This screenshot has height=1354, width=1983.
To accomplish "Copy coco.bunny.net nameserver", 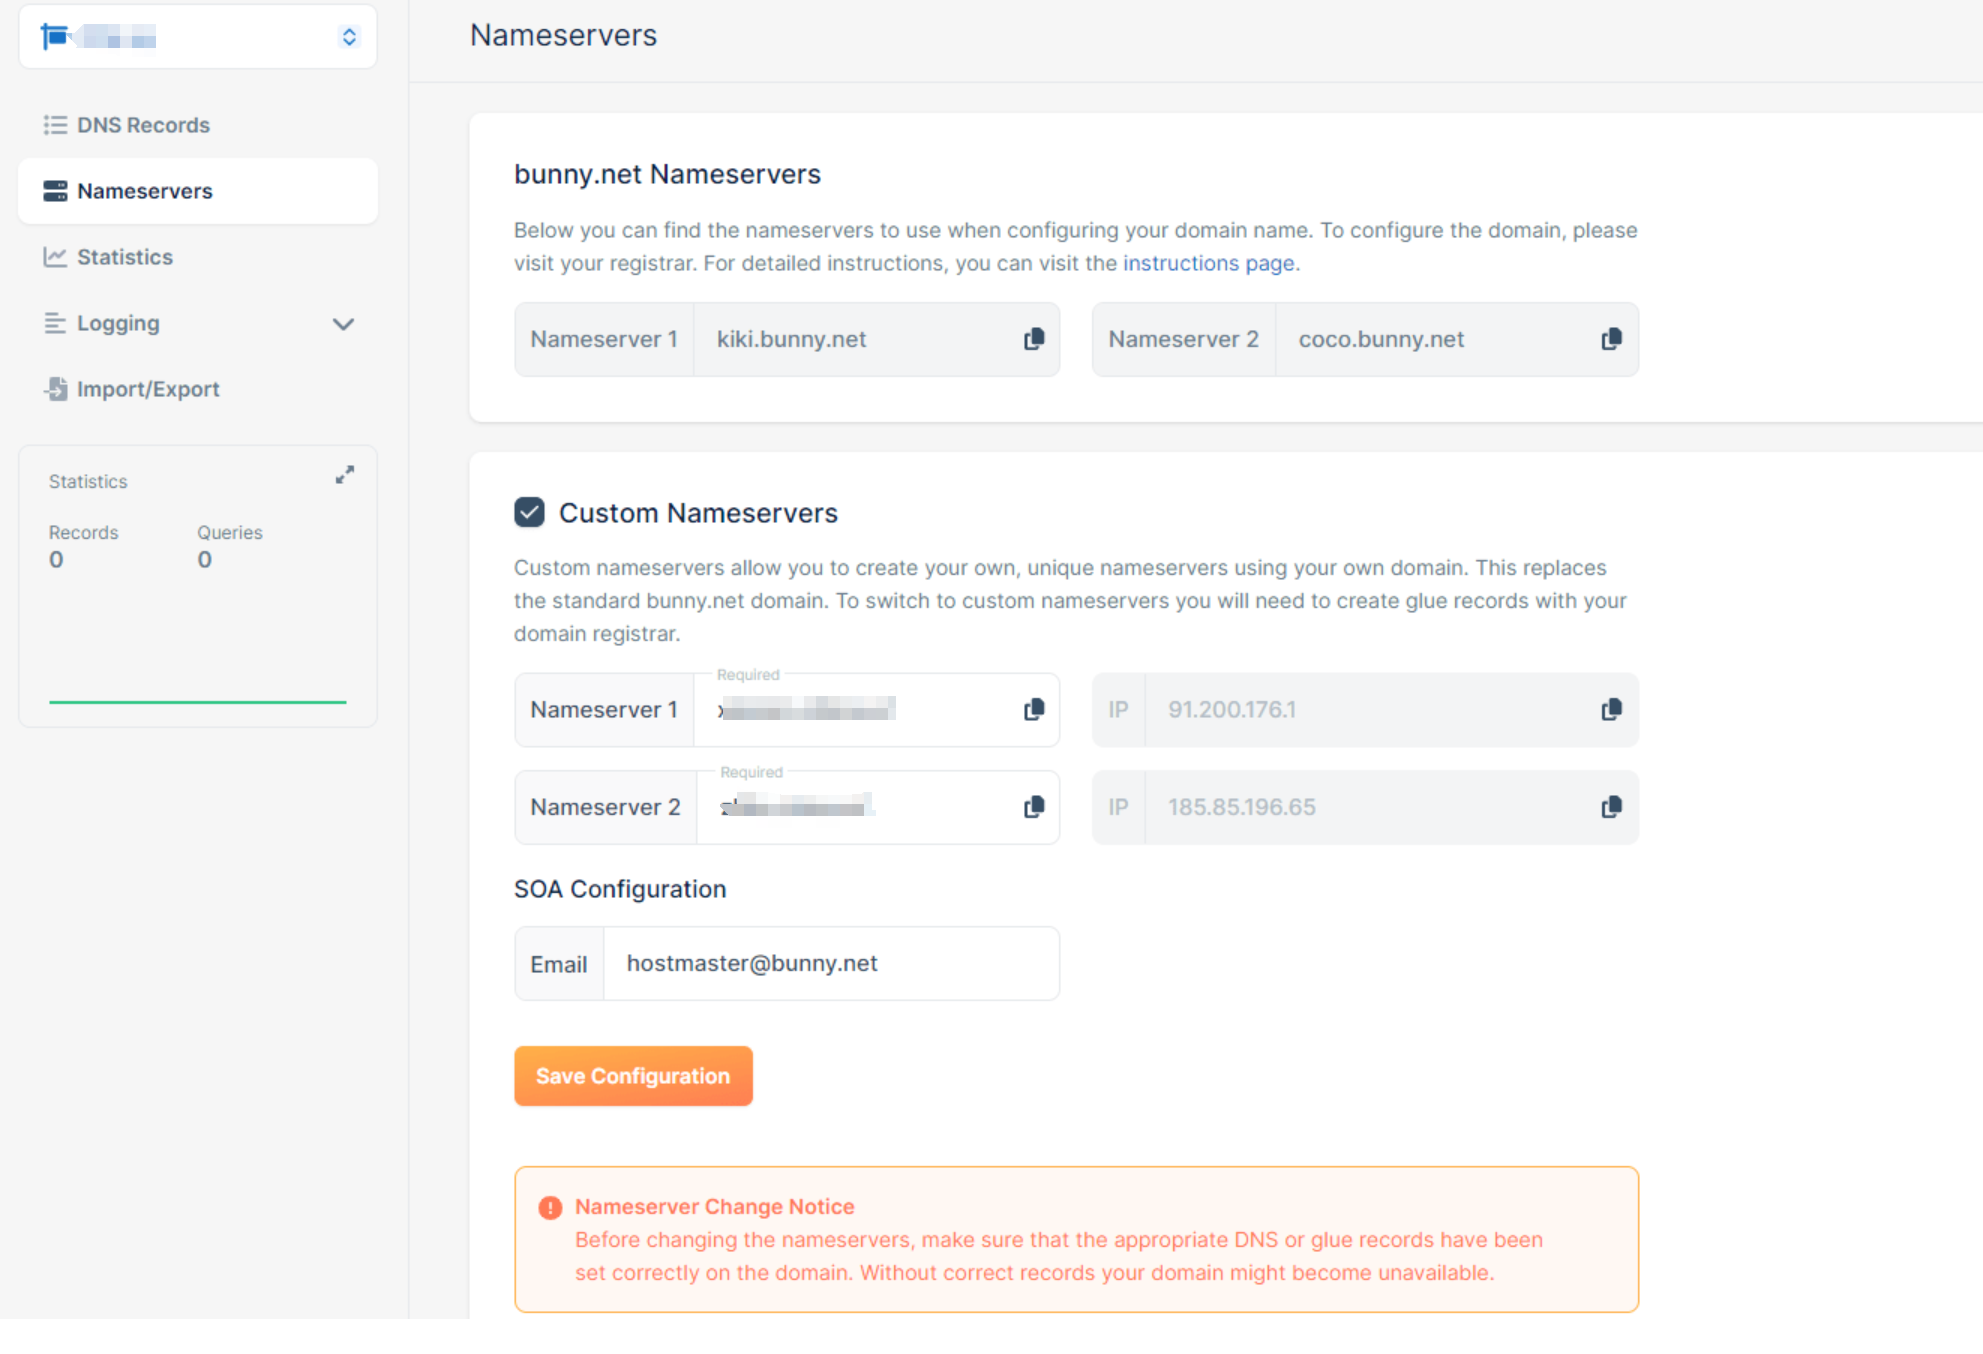I will 1611,339.
